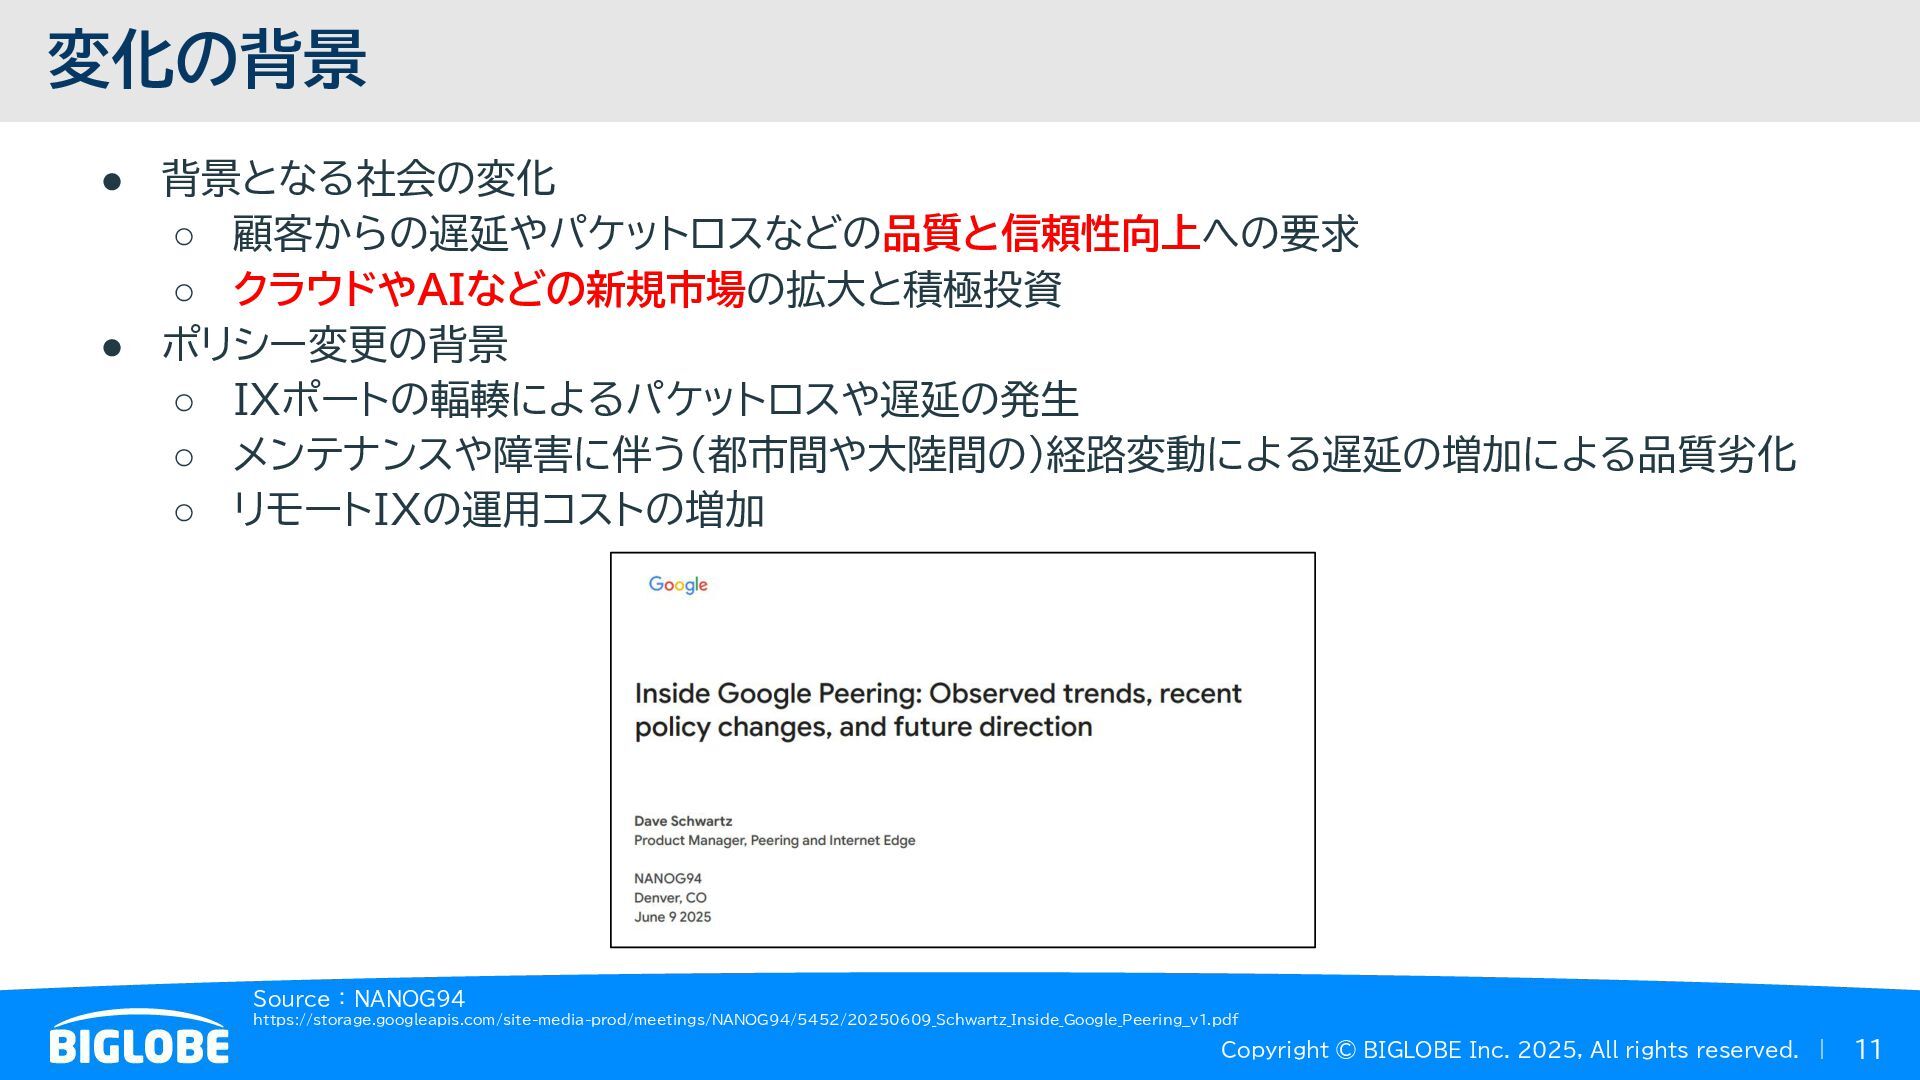Click the Denver, CO text

click(670, 898)
